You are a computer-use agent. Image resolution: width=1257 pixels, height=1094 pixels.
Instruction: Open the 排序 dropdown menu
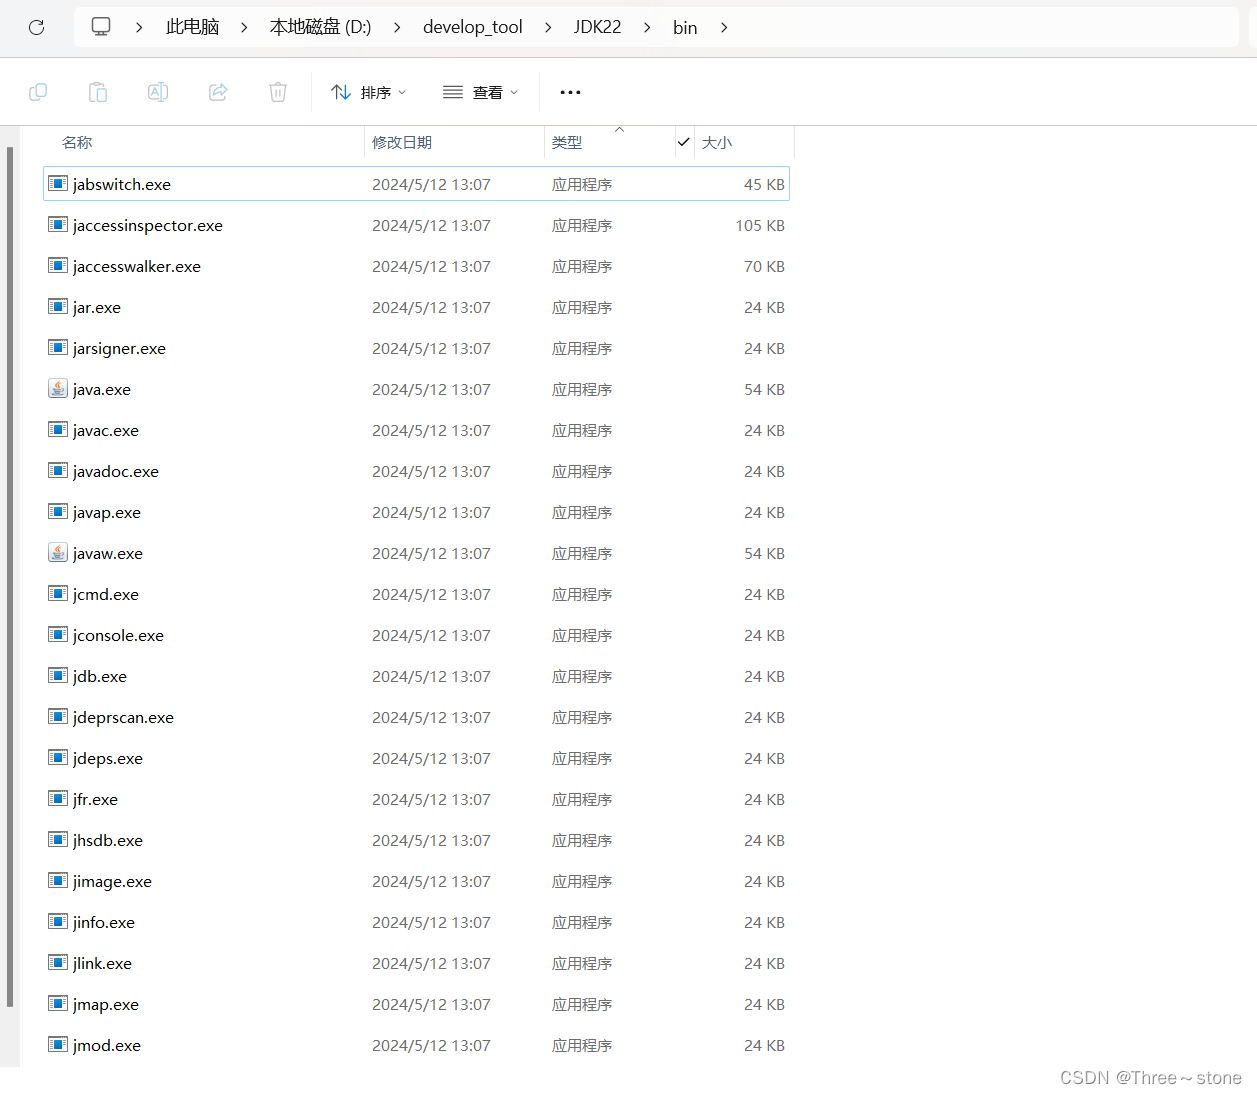click(x=378, y=91)
